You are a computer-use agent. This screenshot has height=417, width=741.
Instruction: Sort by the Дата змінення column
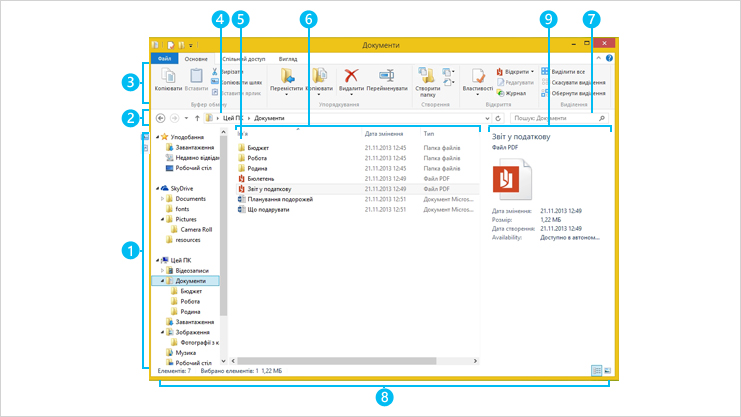tap(384, 134)
